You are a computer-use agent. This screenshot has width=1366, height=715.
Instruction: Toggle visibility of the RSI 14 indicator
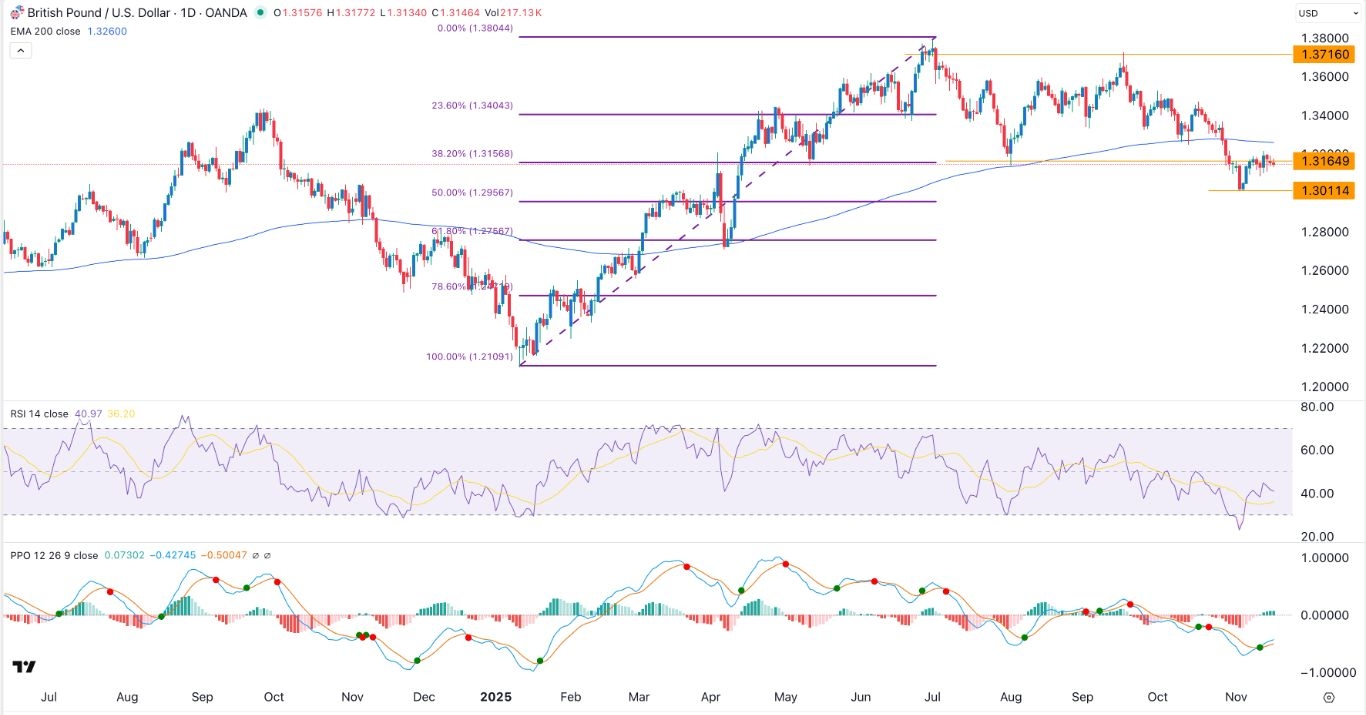pos(40,413)
